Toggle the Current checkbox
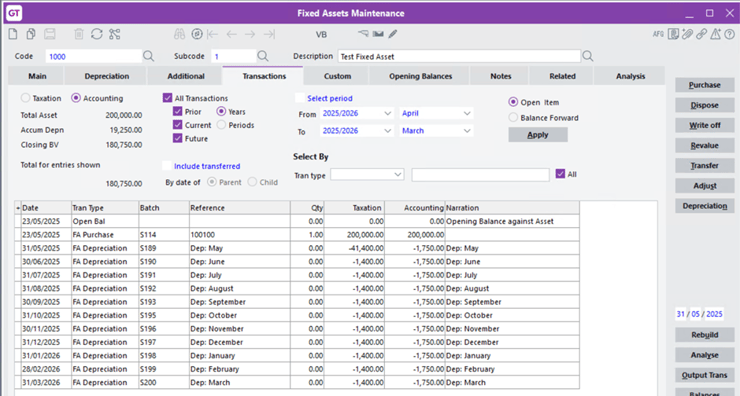Image resolution: width=740 pixels, height=396 pixels. 177,125
